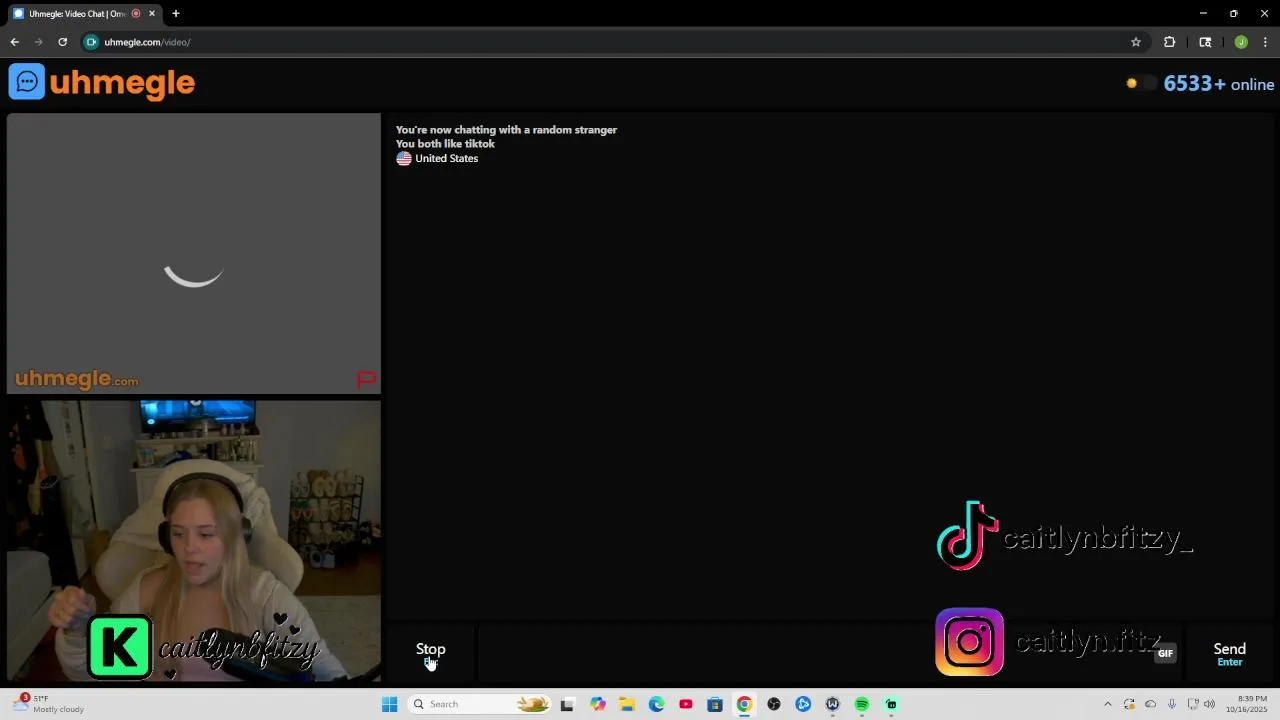Open the weather widget showing Mostly cloudy

click(x=50, y=704)
